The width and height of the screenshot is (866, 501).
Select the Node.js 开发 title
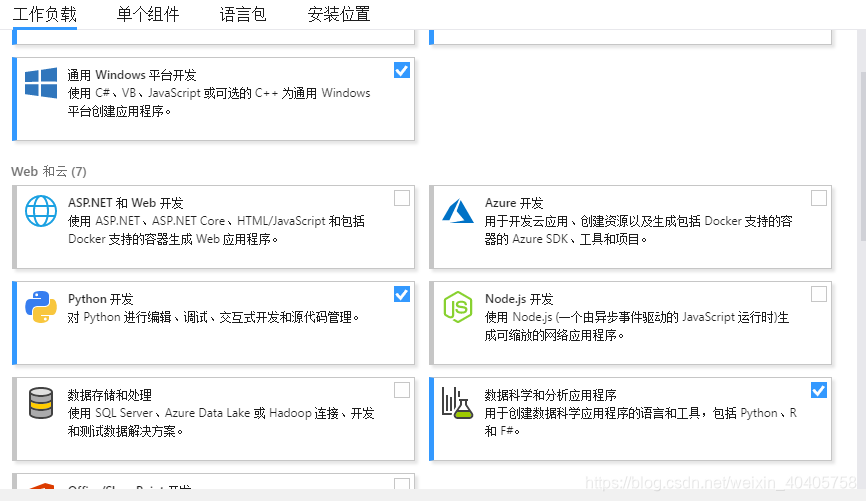click(519, 299)
